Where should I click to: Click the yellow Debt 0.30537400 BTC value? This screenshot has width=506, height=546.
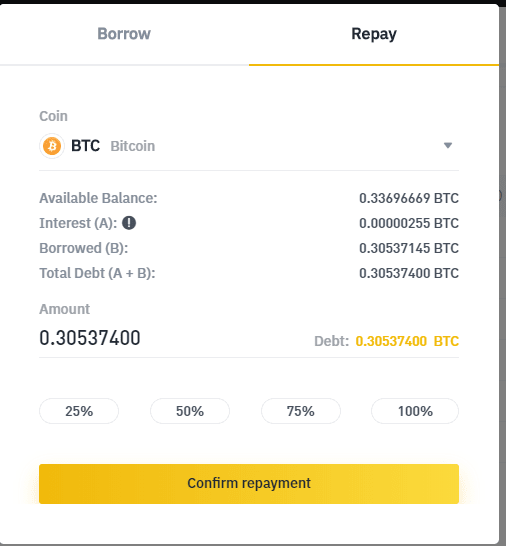point(407,341)
